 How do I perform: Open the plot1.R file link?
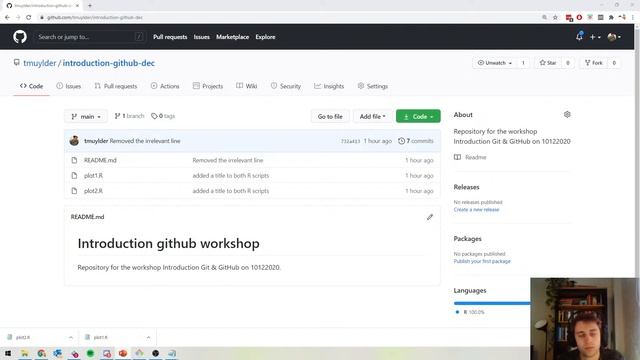click(x=93, y=176)
